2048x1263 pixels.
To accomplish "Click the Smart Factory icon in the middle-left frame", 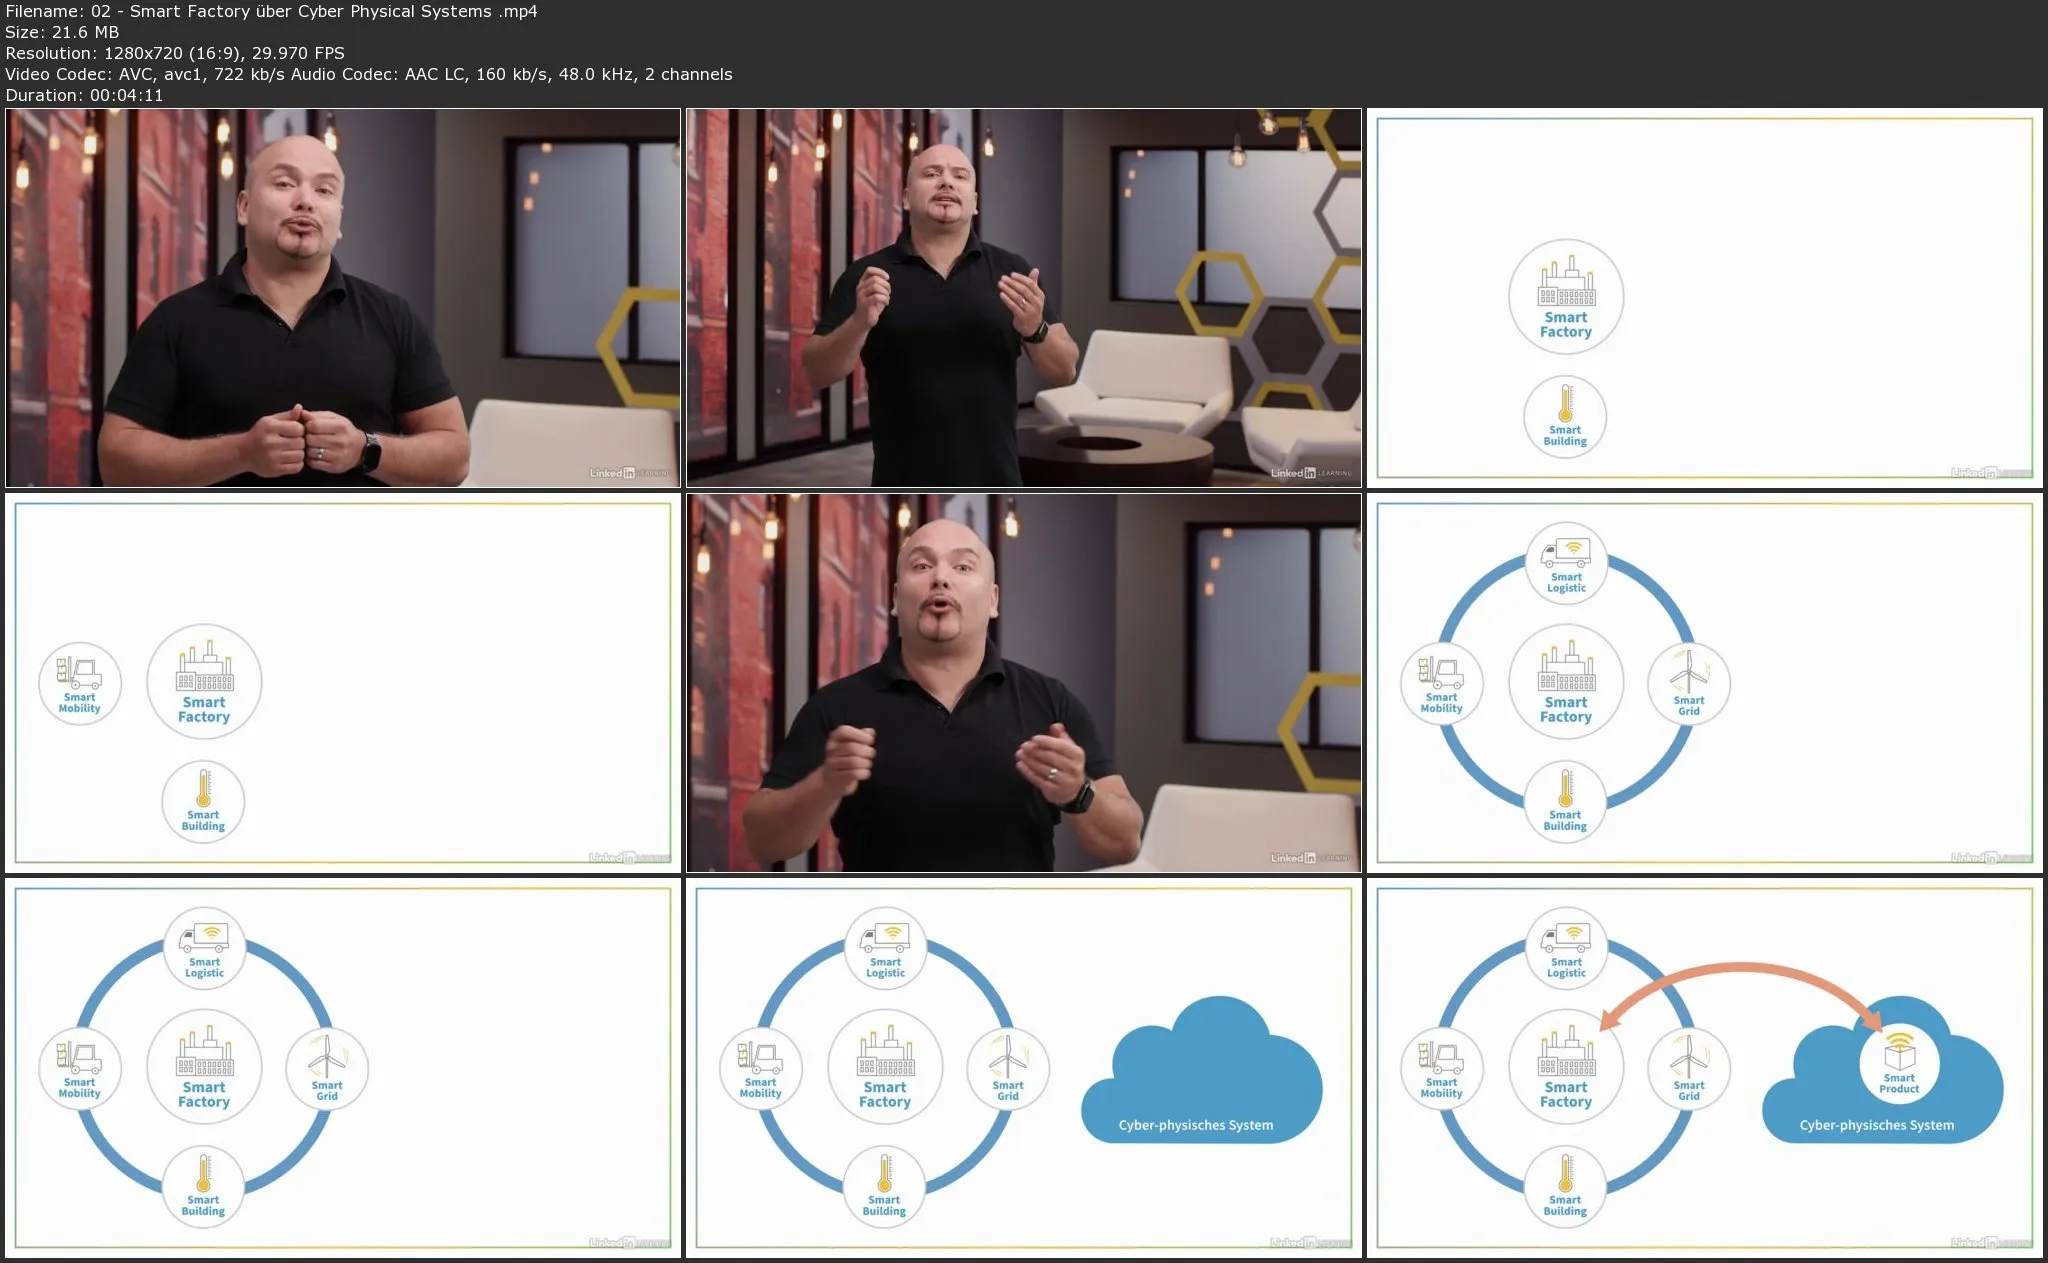I will (204, 682).
